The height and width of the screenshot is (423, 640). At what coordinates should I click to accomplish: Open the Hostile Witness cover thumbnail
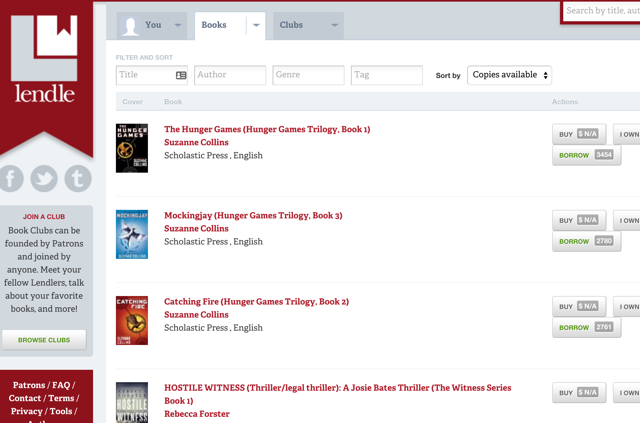click(x=132, y=403)
